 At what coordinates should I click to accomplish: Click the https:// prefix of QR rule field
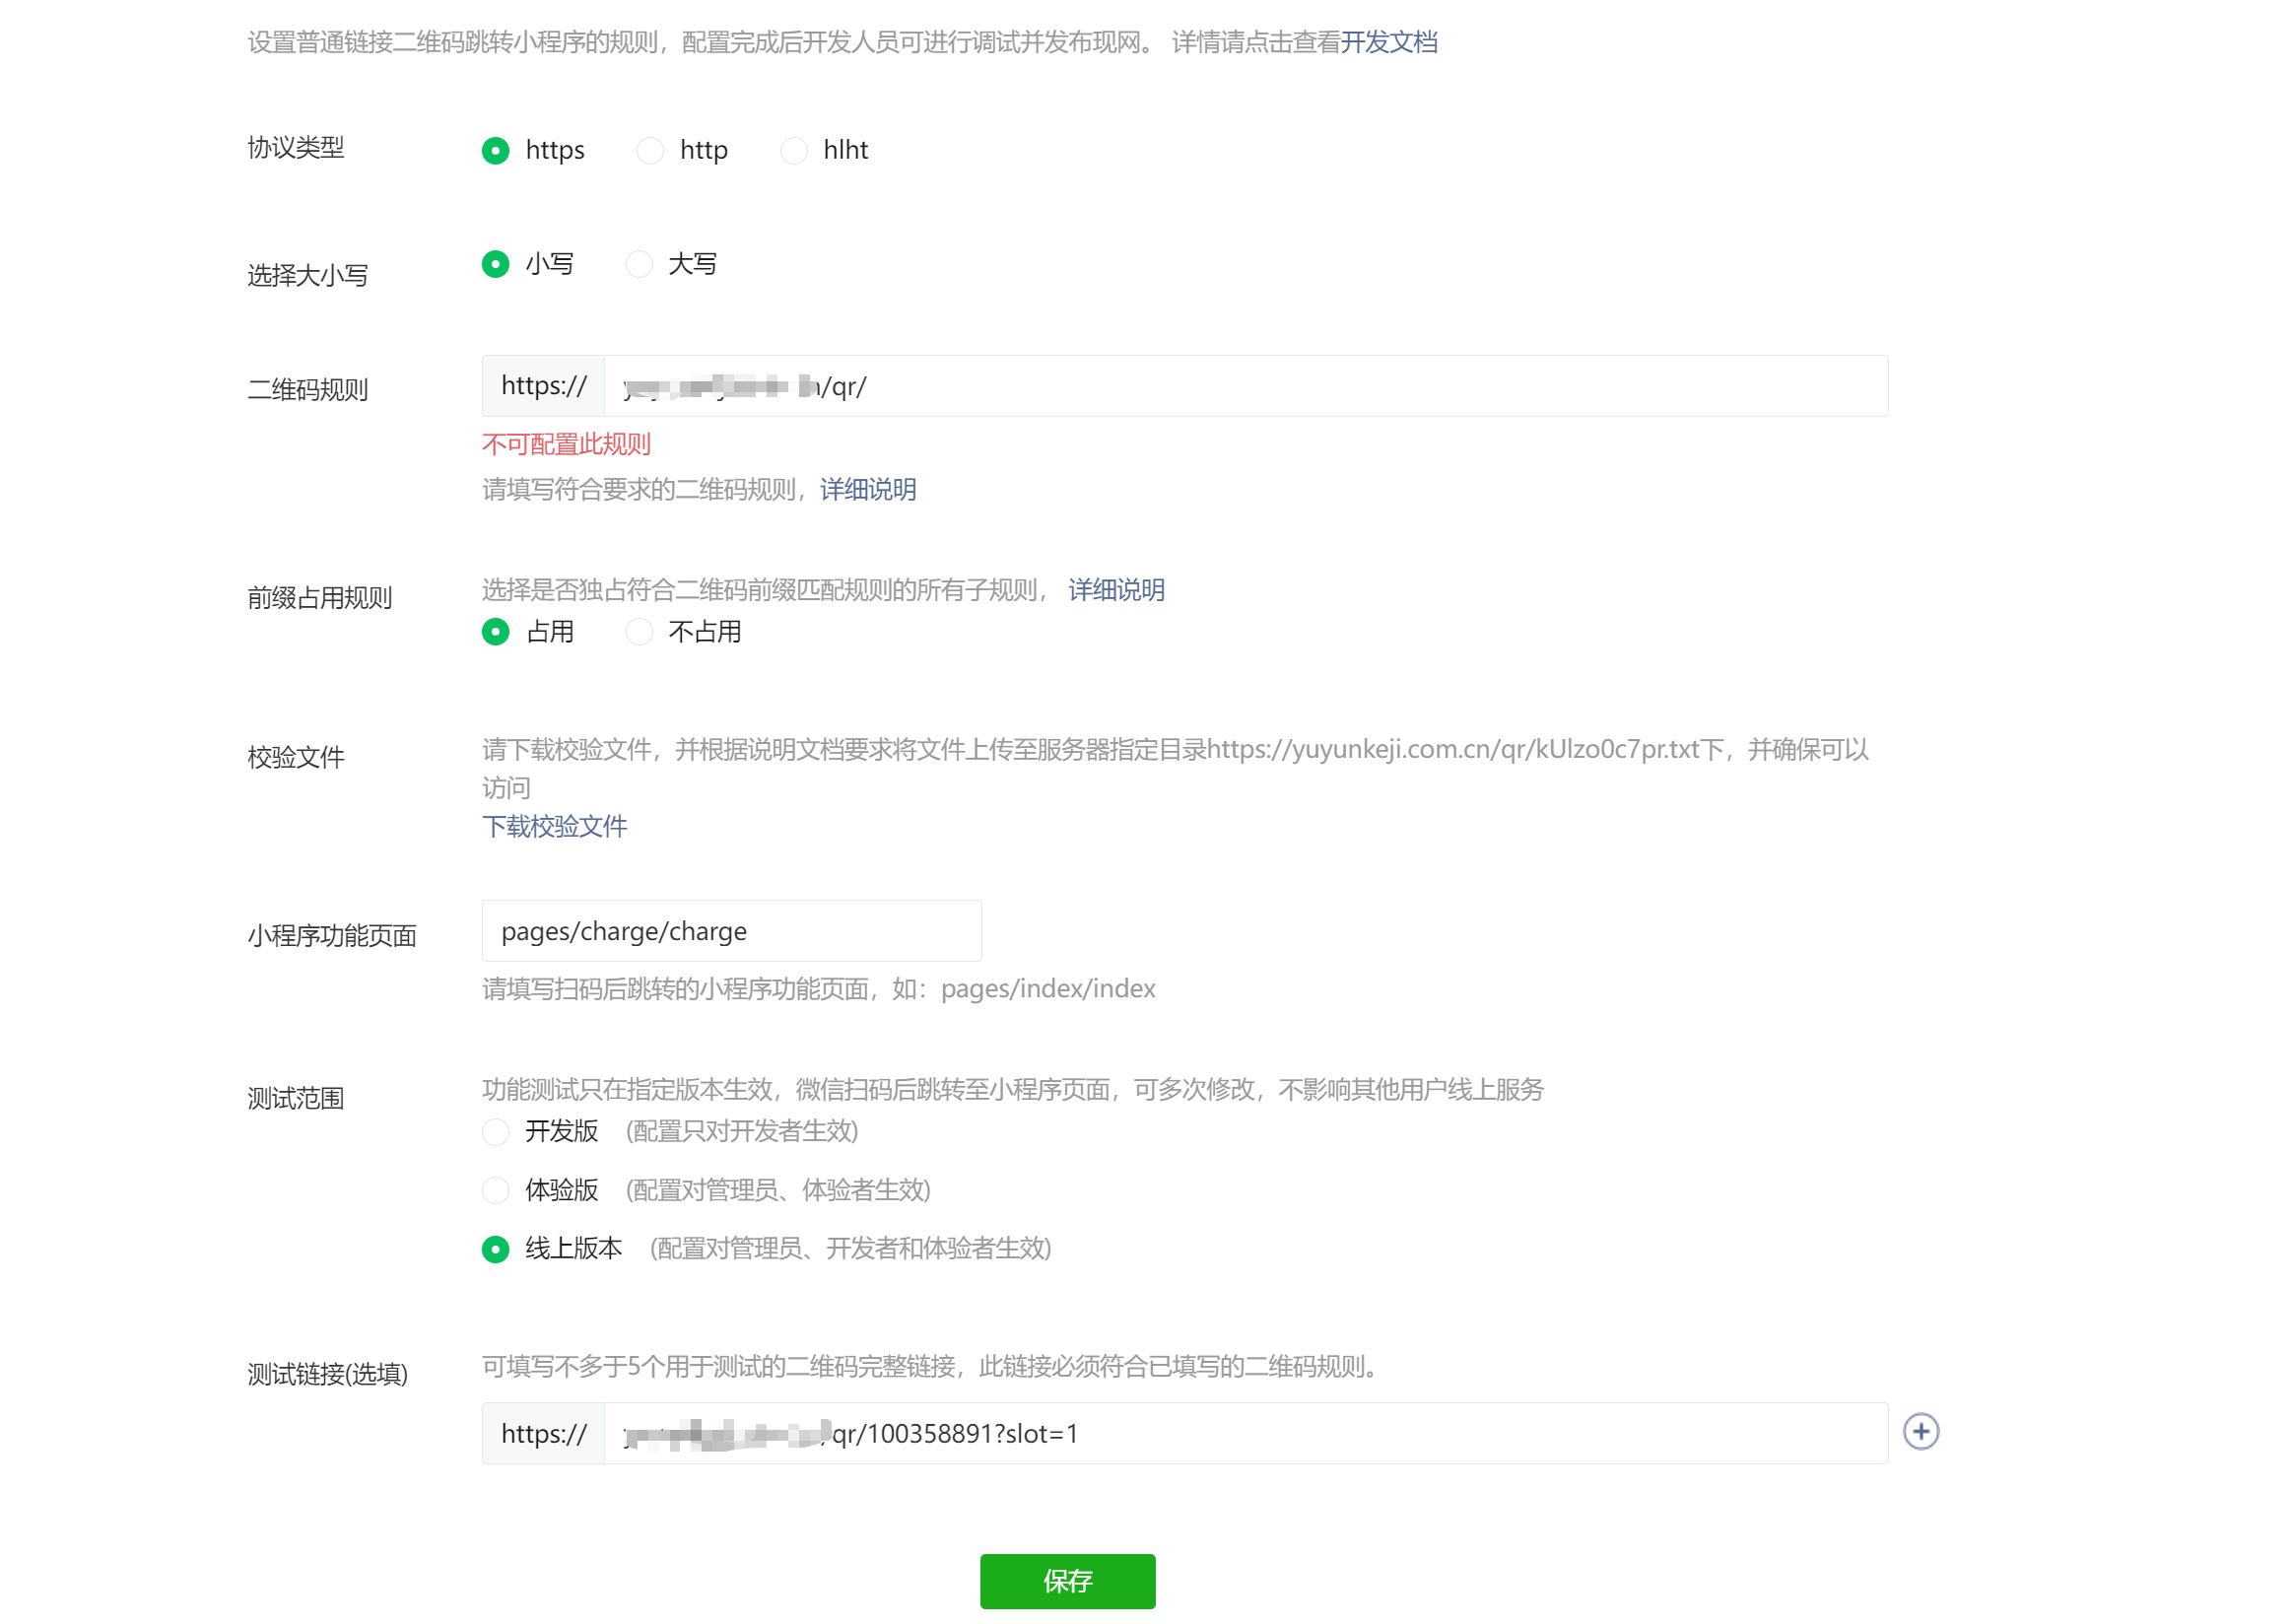pos(544,387)
